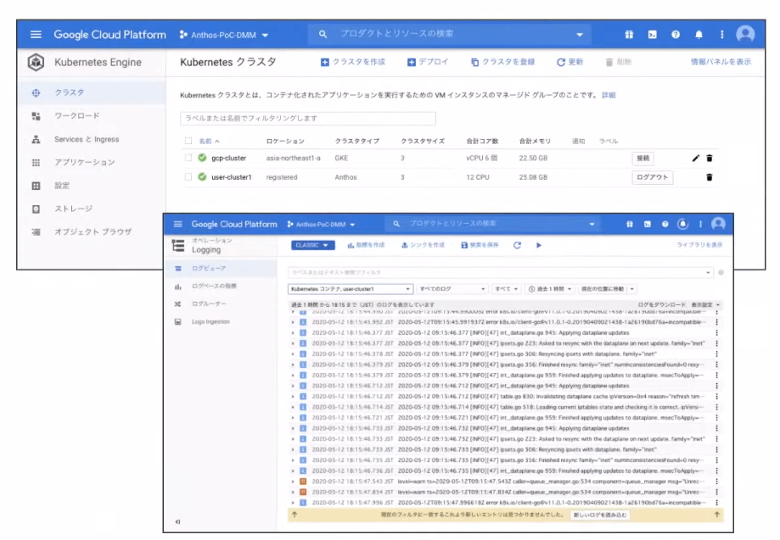Click the デプロイ deploy button

tap(427, 62)
